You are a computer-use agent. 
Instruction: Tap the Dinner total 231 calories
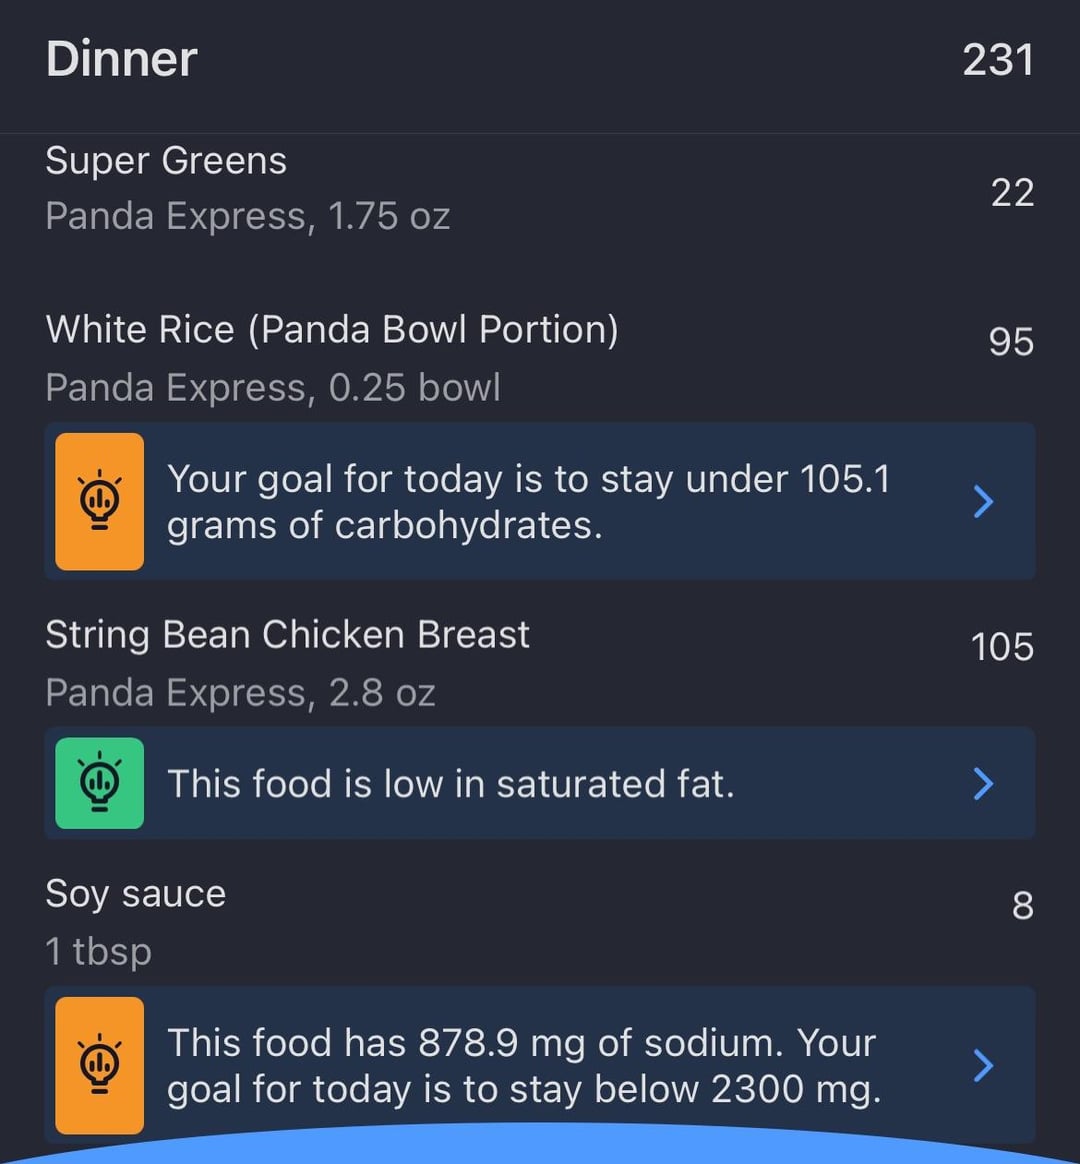998,59
